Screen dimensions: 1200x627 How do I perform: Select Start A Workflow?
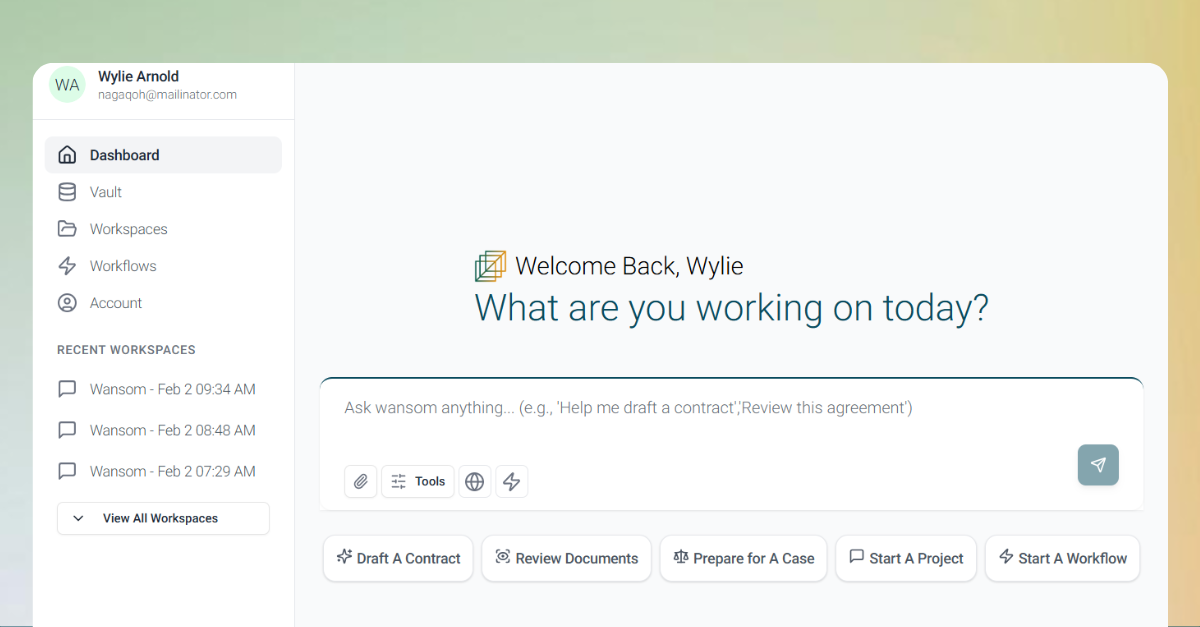(x=1063, y=558)
